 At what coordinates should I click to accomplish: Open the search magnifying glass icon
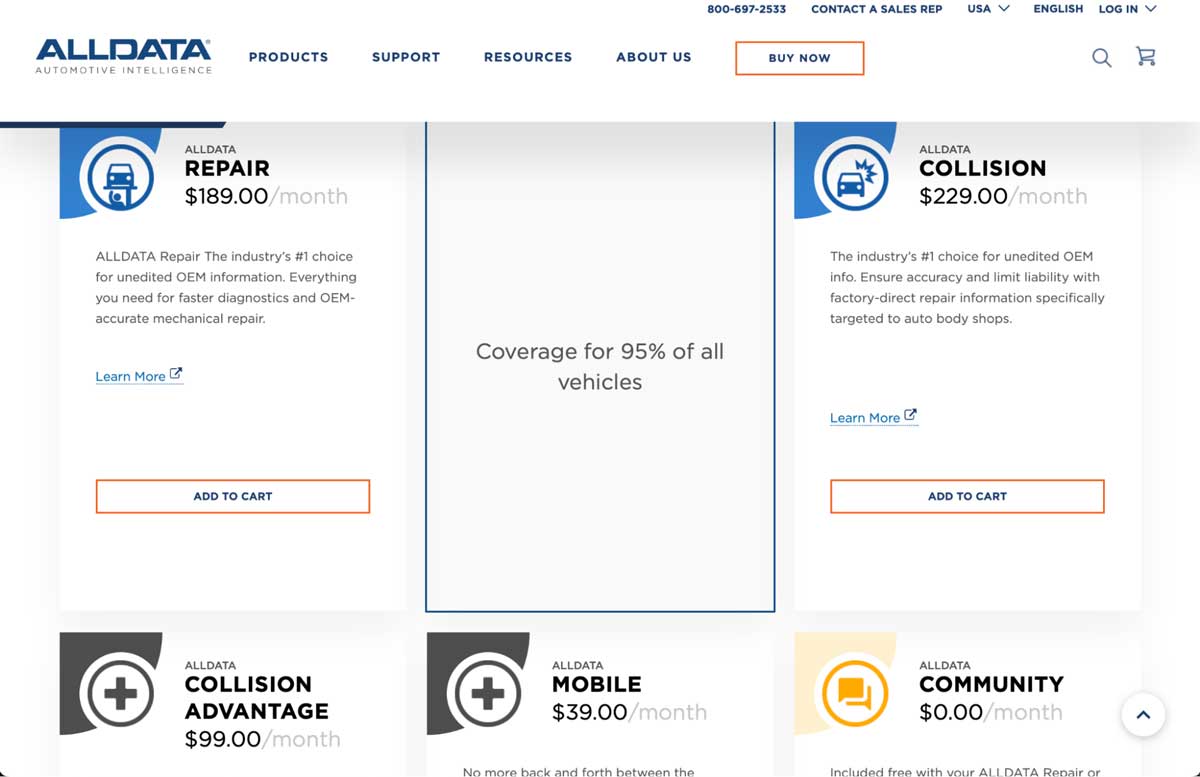pyautogui.click(x=1101, y=58)
